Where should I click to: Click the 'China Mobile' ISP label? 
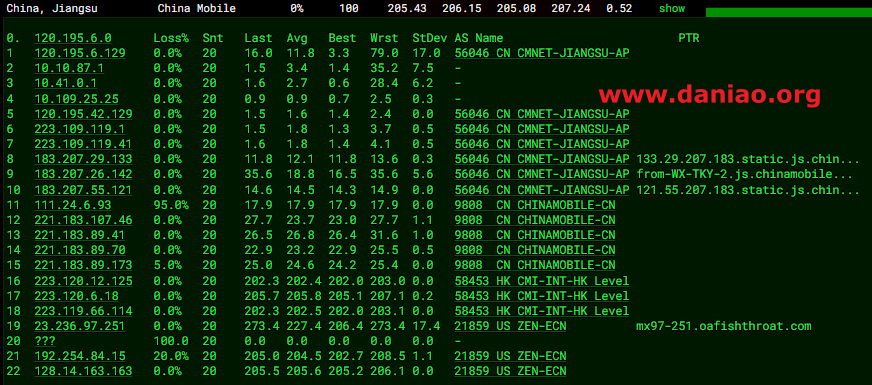coord(196,8)
